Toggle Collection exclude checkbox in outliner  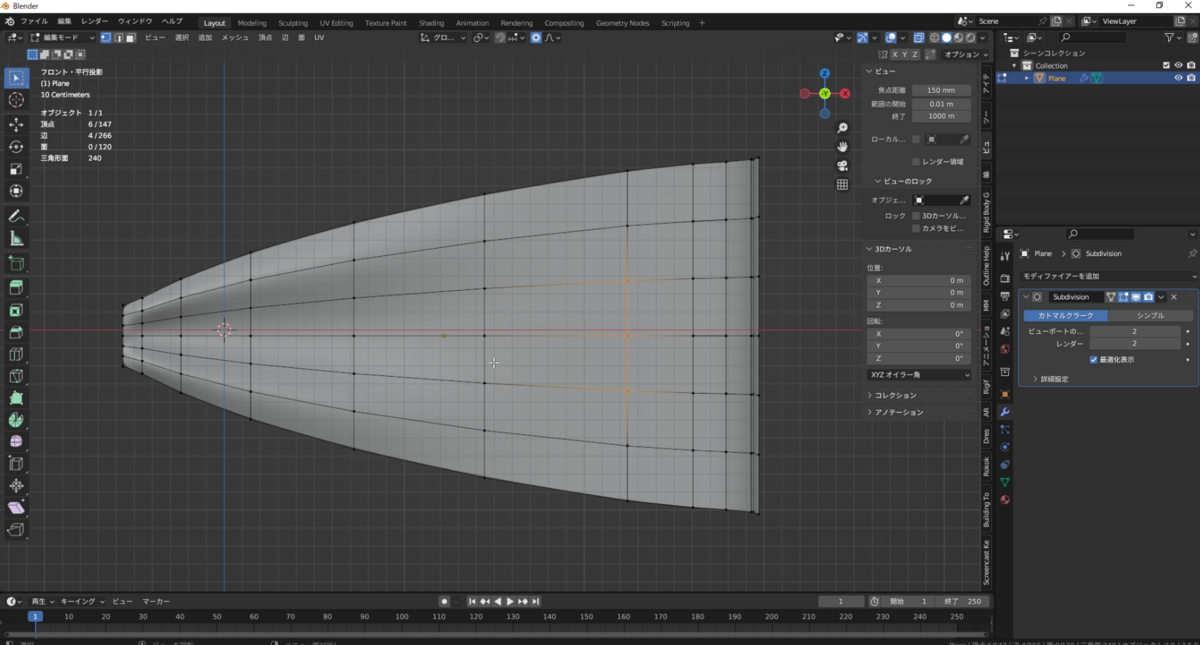click(x=1166, y=66)
